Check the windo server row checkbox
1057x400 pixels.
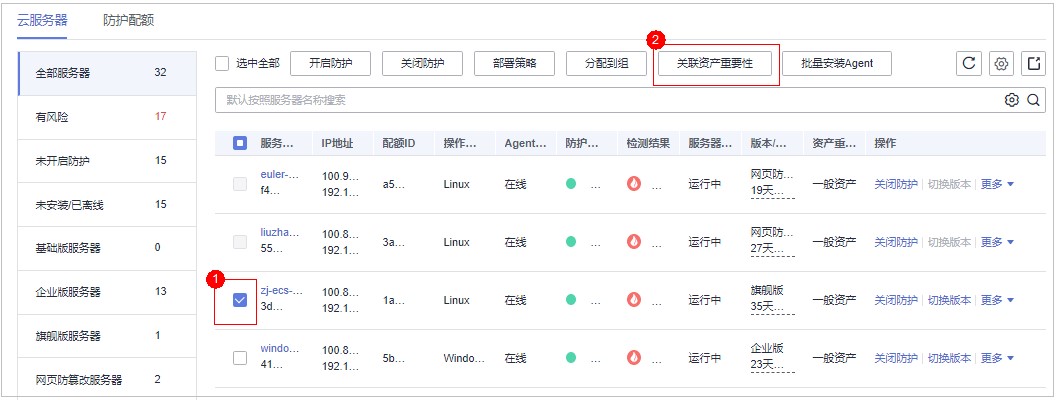click(240, 358)
